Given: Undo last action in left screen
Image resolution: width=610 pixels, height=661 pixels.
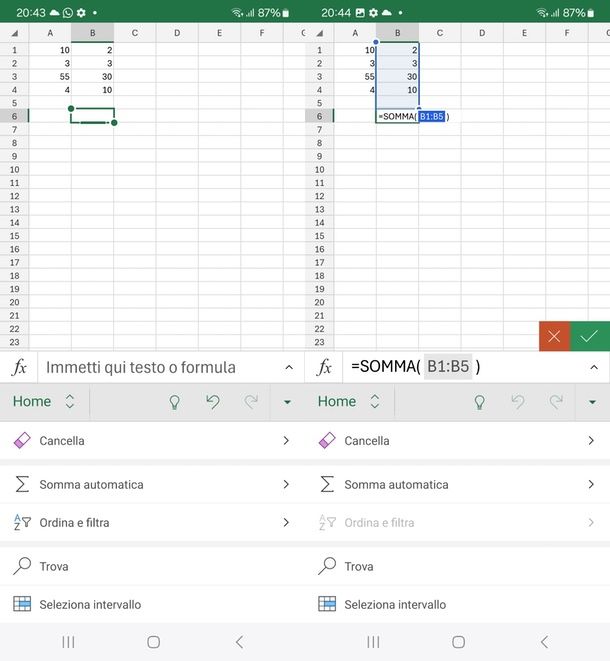Looking at the screenshot, I should [x=213, y=402].
